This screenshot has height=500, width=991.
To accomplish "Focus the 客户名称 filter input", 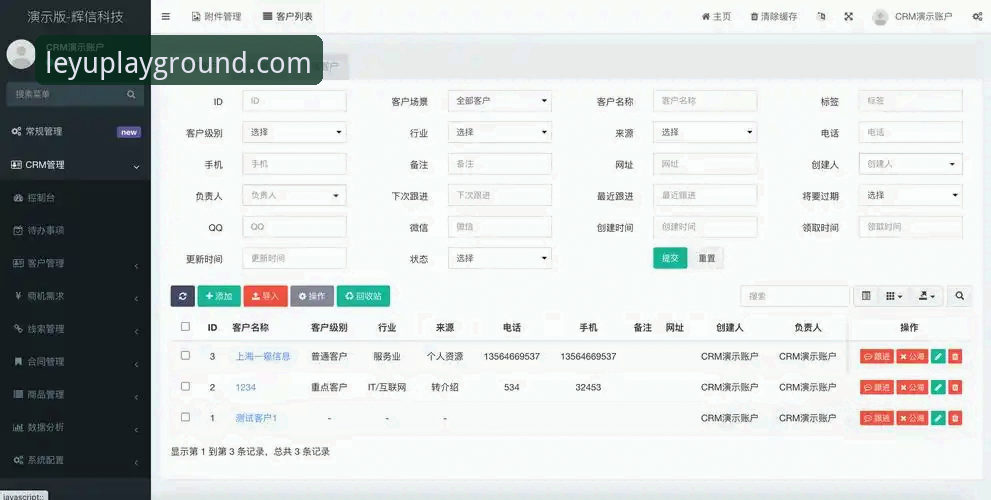I will click(x=705, y=101).
